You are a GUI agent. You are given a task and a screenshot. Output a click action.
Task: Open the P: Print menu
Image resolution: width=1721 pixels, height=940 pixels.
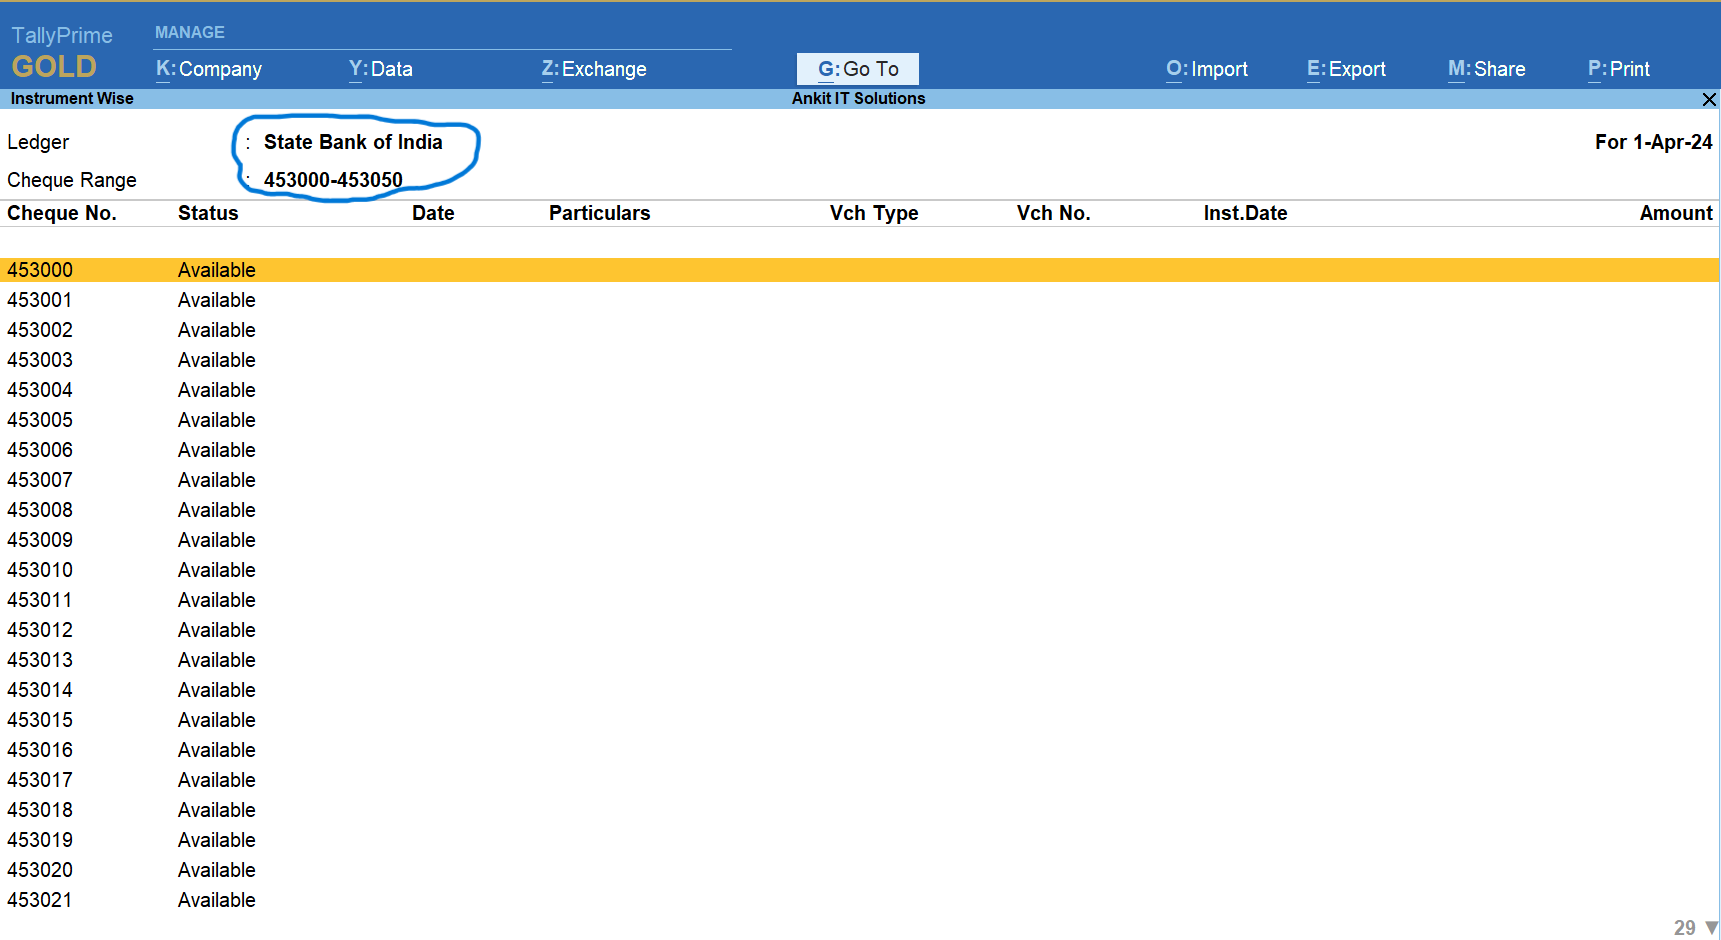click(1618, 69)
